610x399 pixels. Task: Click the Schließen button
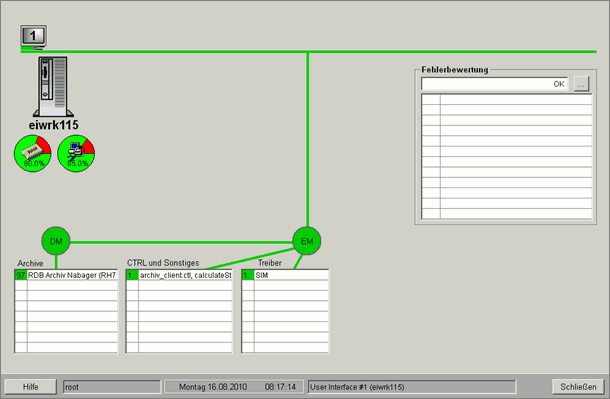(578, 387)
